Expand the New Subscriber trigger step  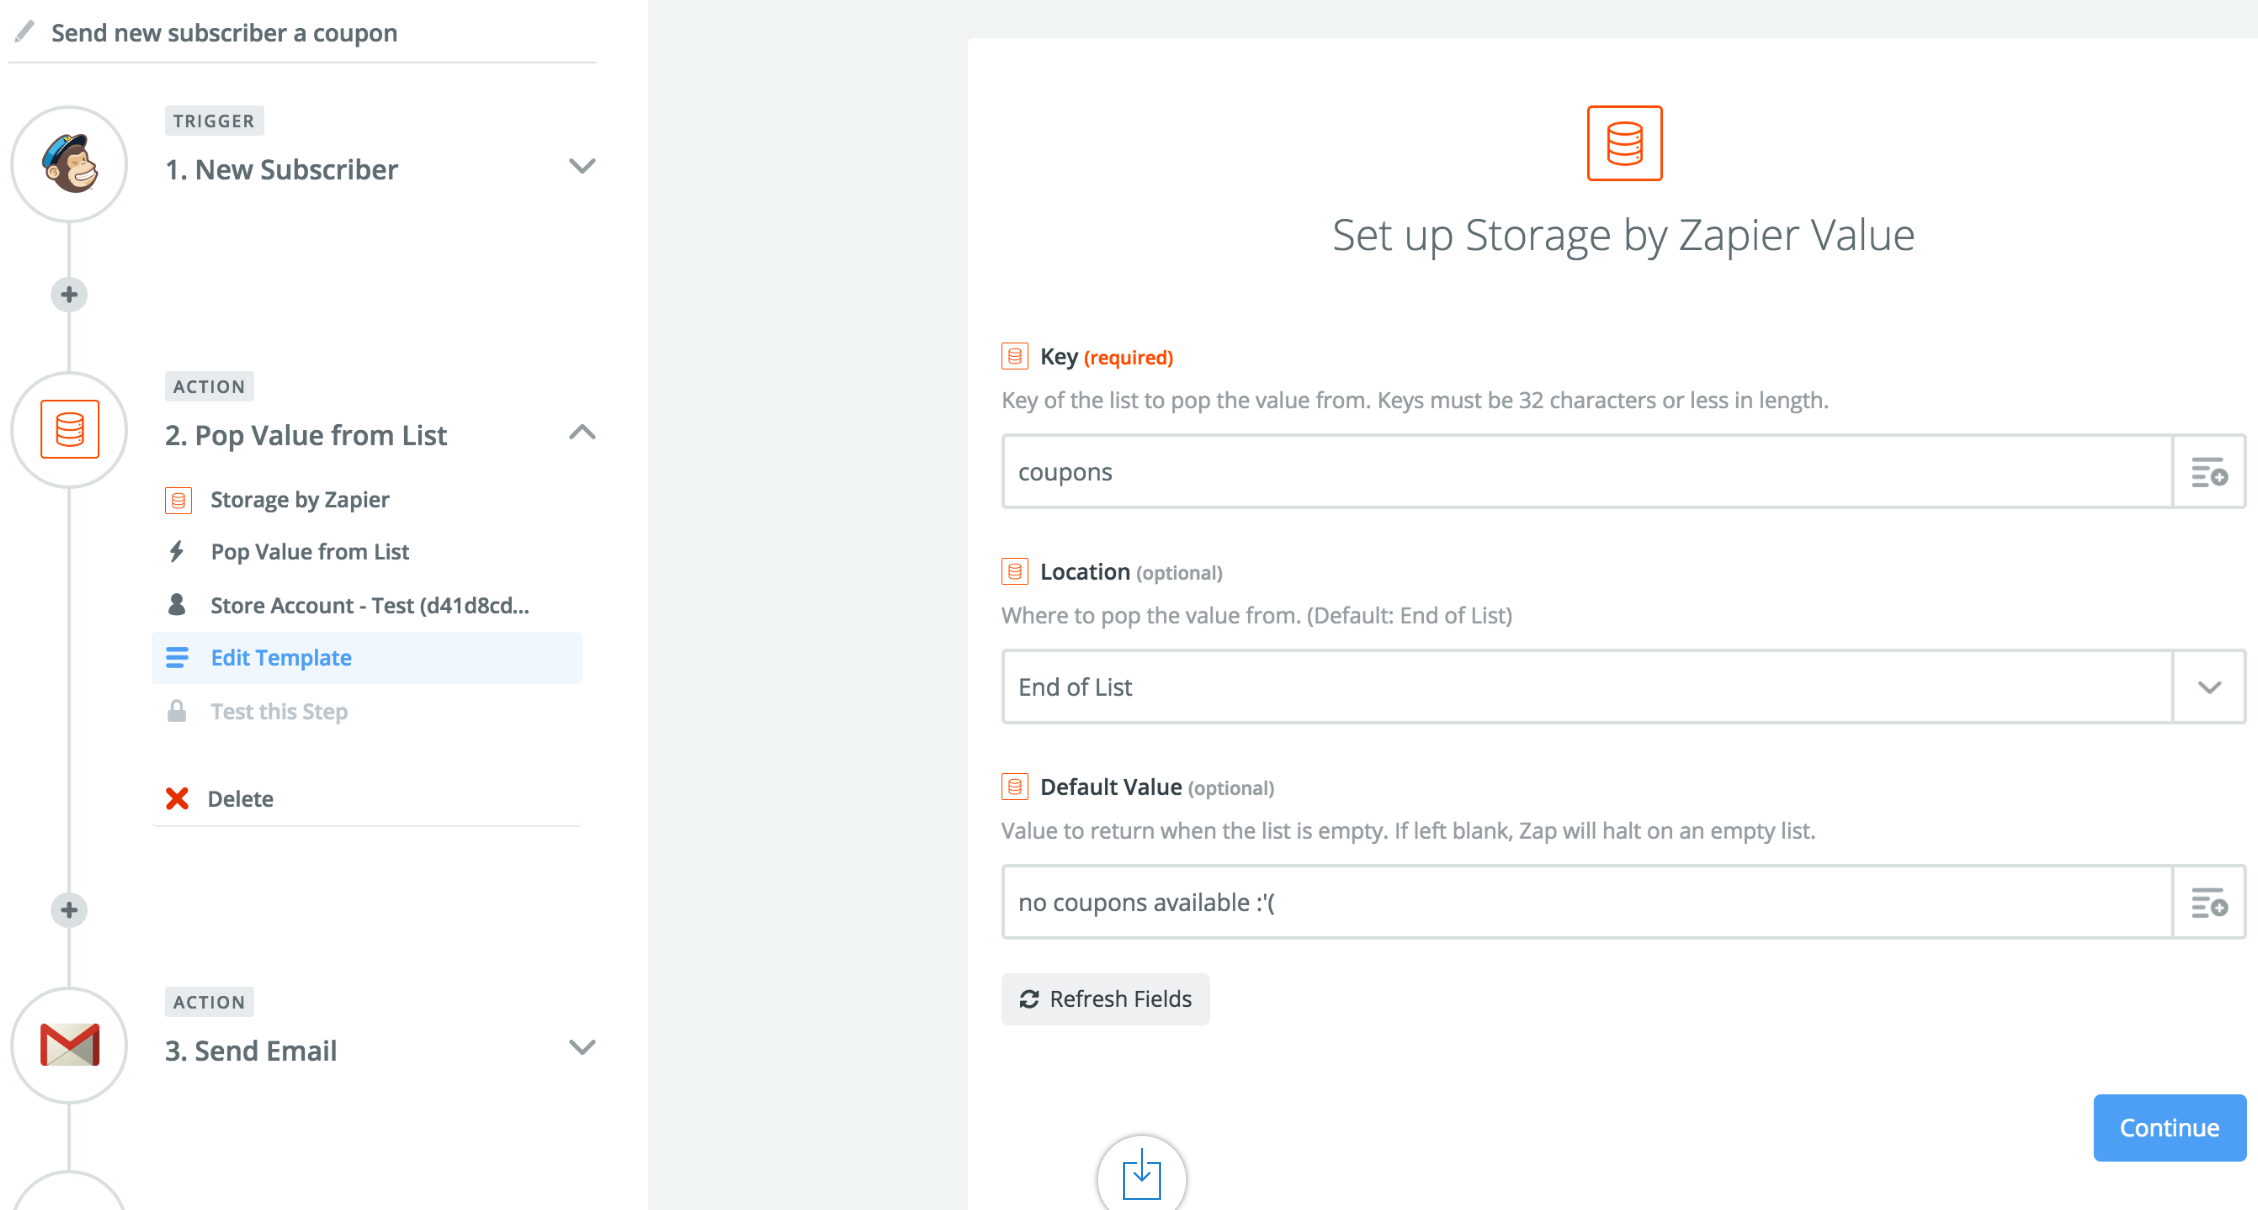(x=582, y=166)
